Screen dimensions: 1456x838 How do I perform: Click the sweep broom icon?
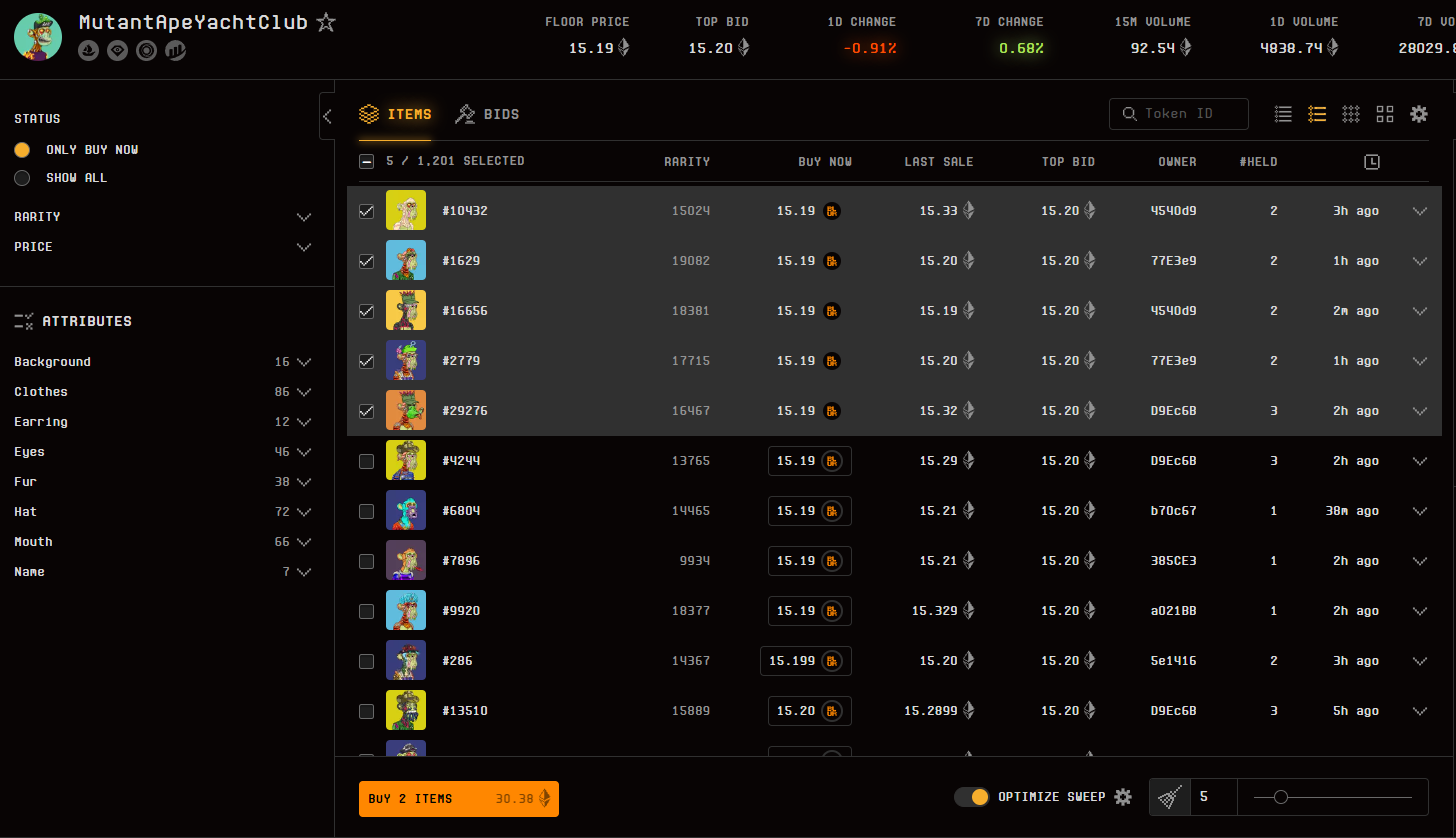click(1169, 797)
